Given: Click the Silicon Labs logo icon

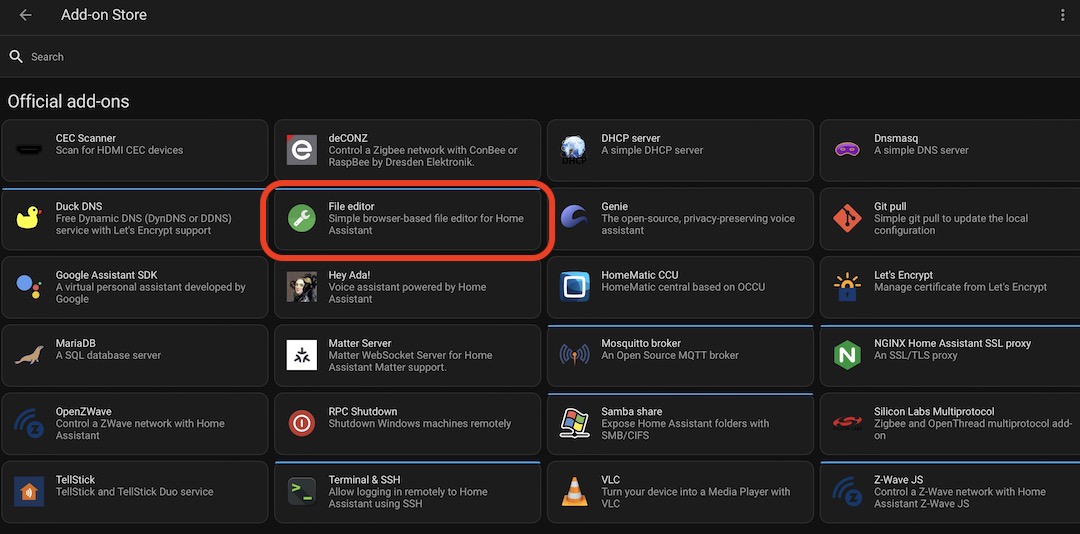Looking at the screenshot, I should click(847, 423).
